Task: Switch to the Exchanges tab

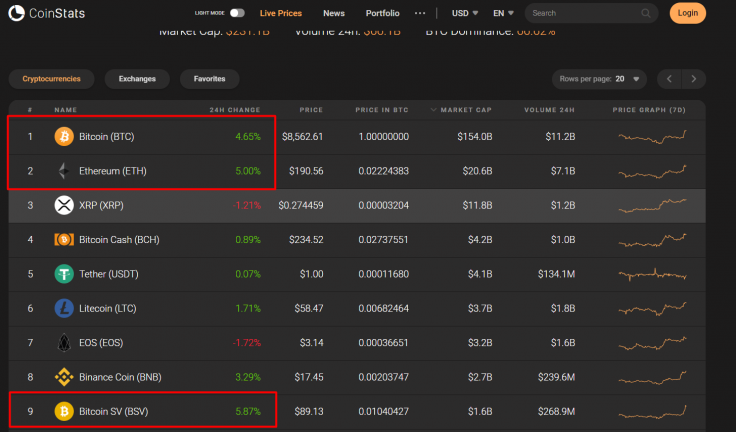Action: pyautogui.click(x=137, y=79)
